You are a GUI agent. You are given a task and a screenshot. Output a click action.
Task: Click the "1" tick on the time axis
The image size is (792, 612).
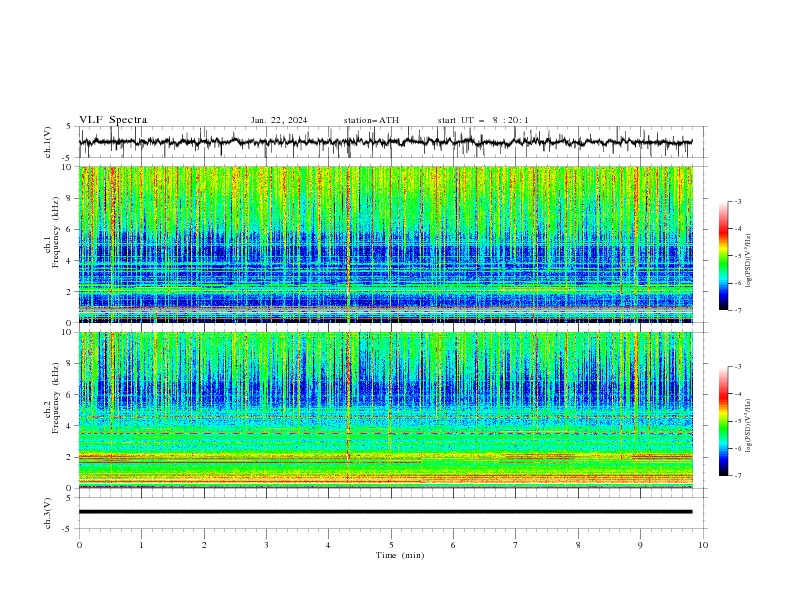point(141,545)
